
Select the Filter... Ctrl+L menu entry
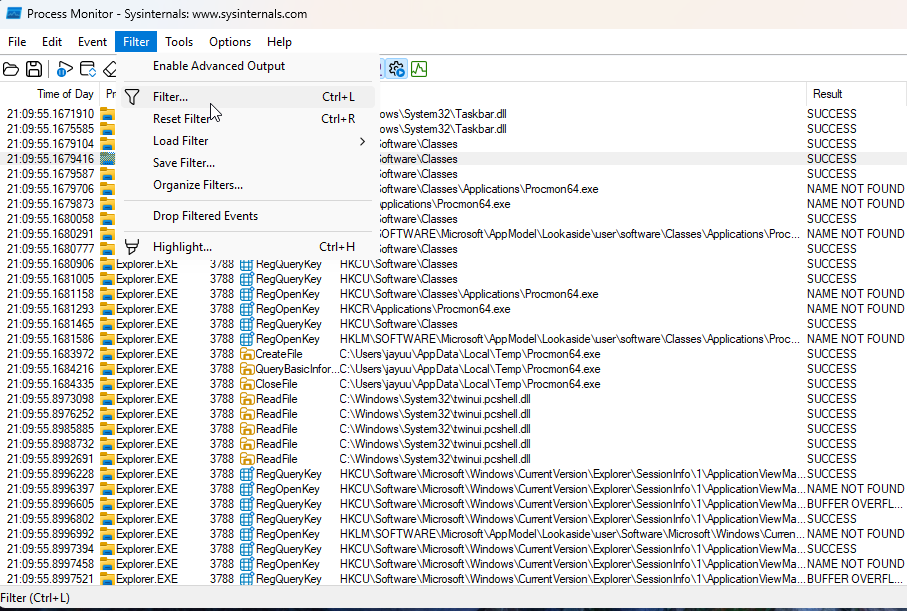pos(248,97)
